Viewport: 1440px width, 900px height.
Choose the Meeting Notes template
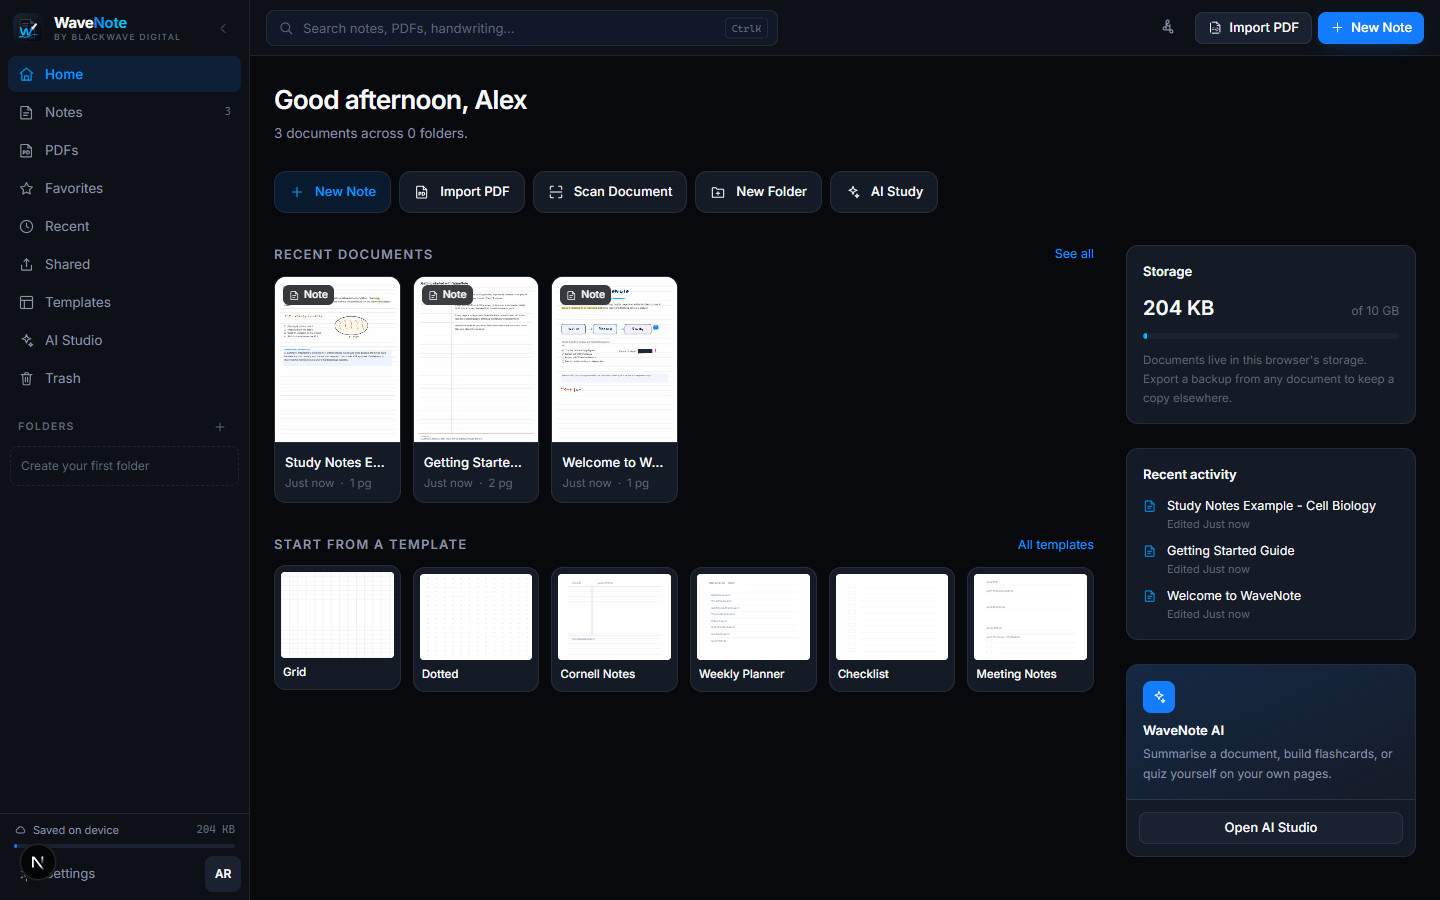point(1030,629)
